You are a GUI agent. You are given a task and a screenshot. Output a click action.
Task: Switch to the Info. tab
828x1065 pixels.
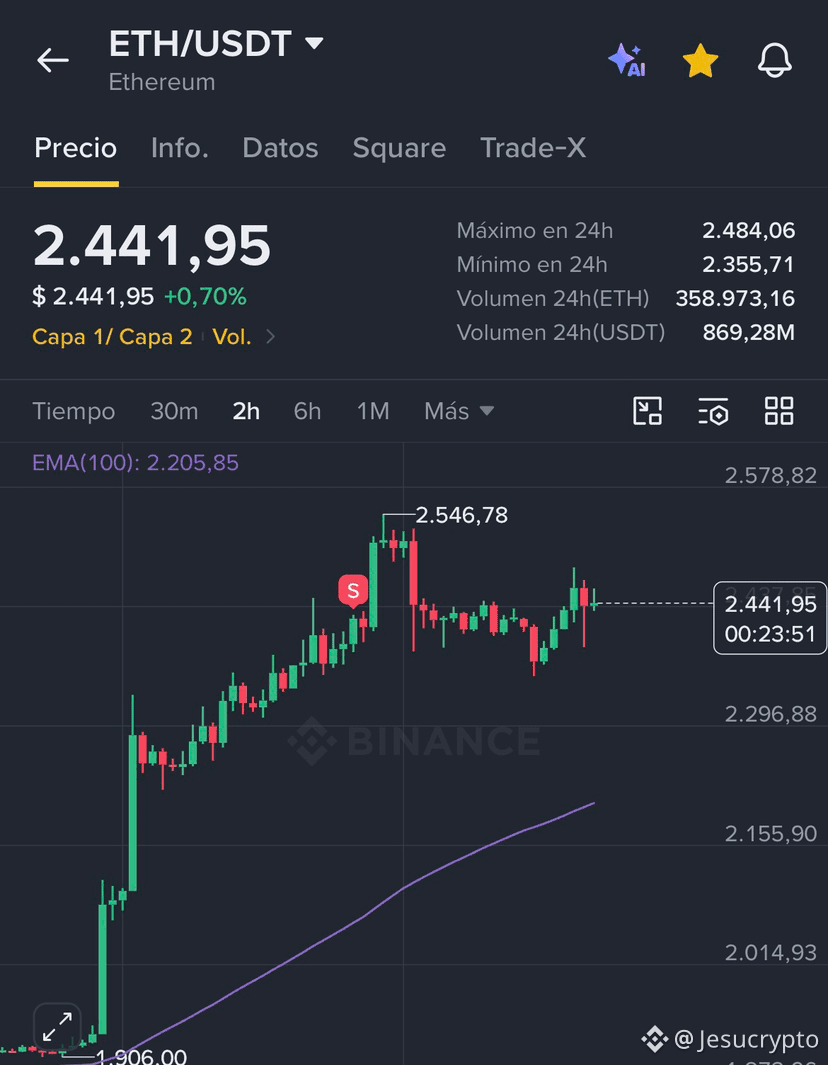tap(180, 148)
